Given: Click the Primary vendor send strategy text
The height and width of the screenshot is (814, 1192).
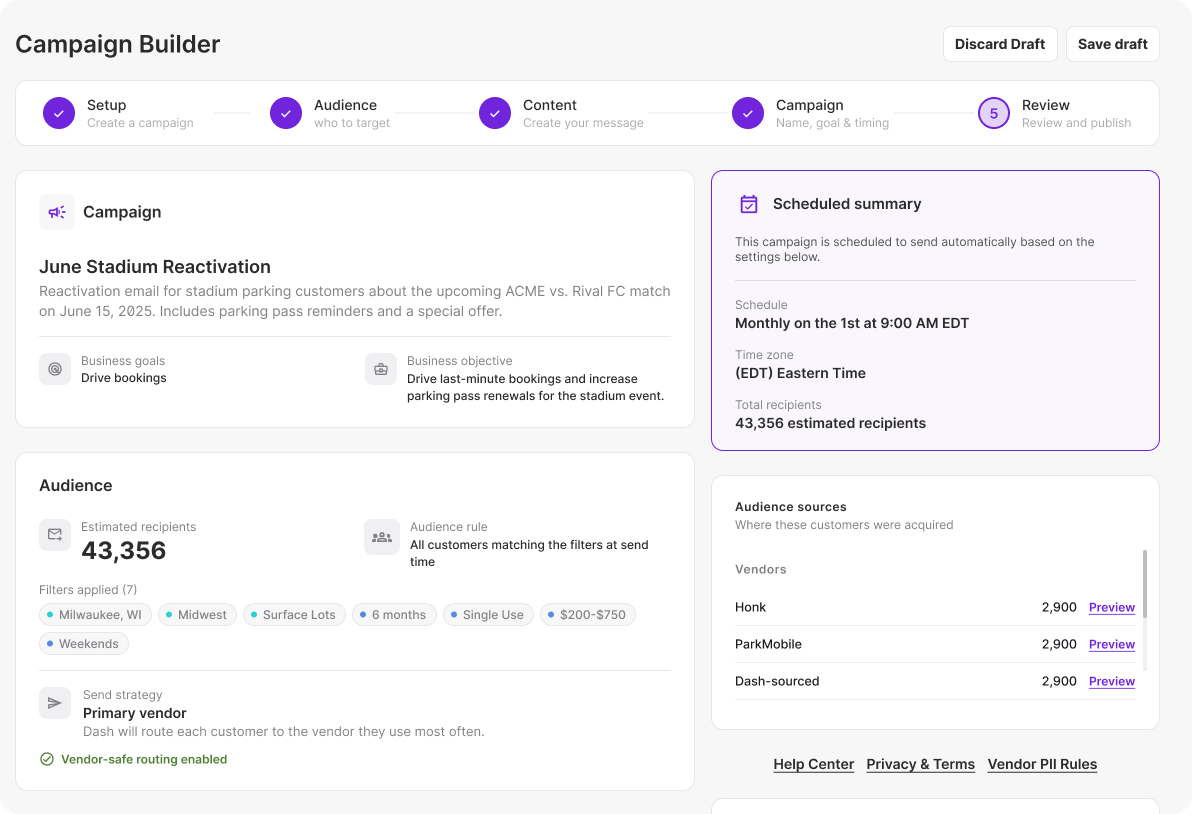Looking at the screenshot, I should [135, 713].
